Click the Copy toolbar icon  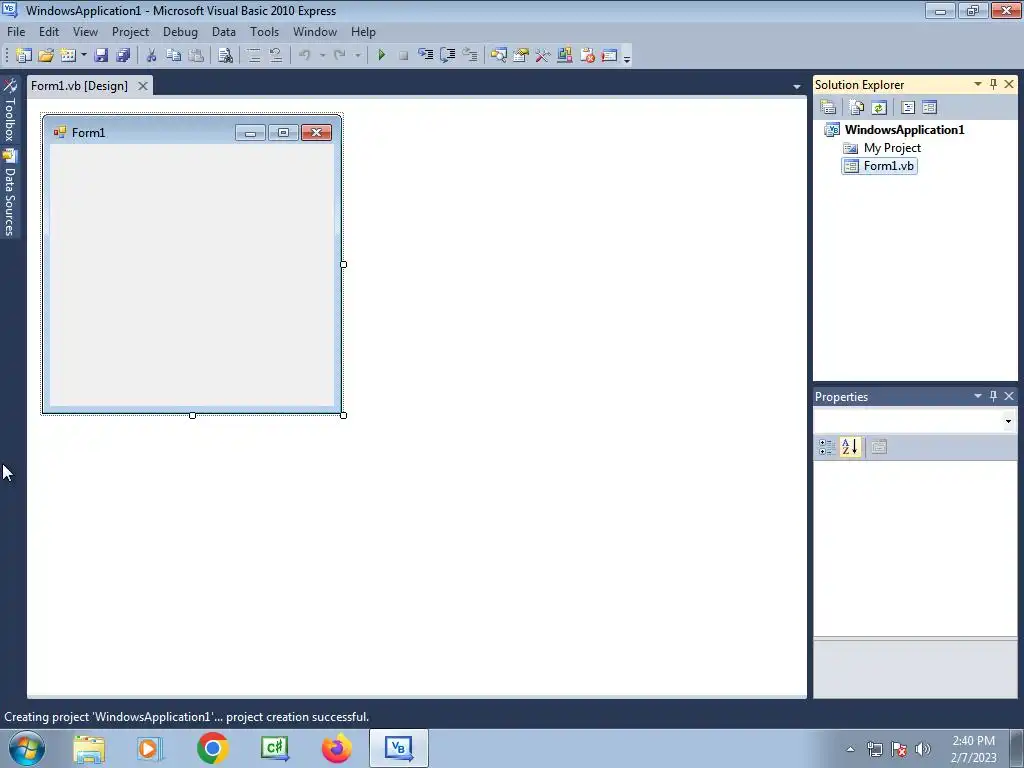point(173,56)
